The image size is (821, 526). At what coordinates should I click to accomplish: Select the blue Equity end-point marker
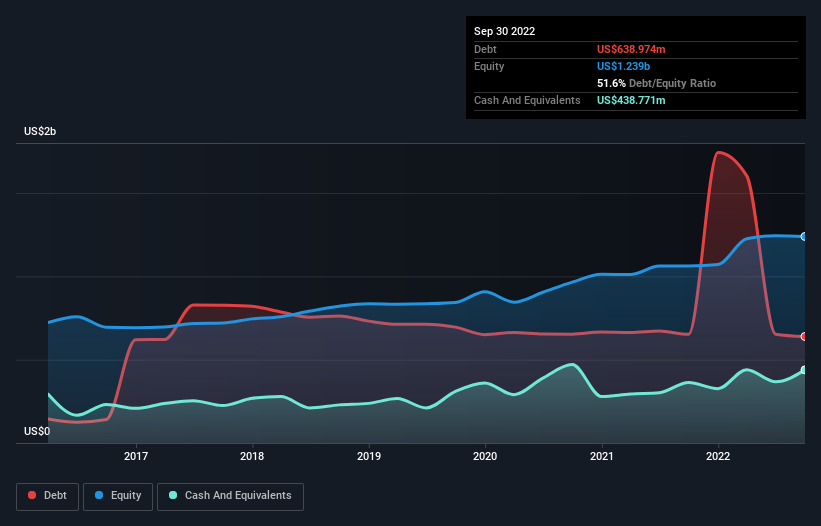coord(804,237)
